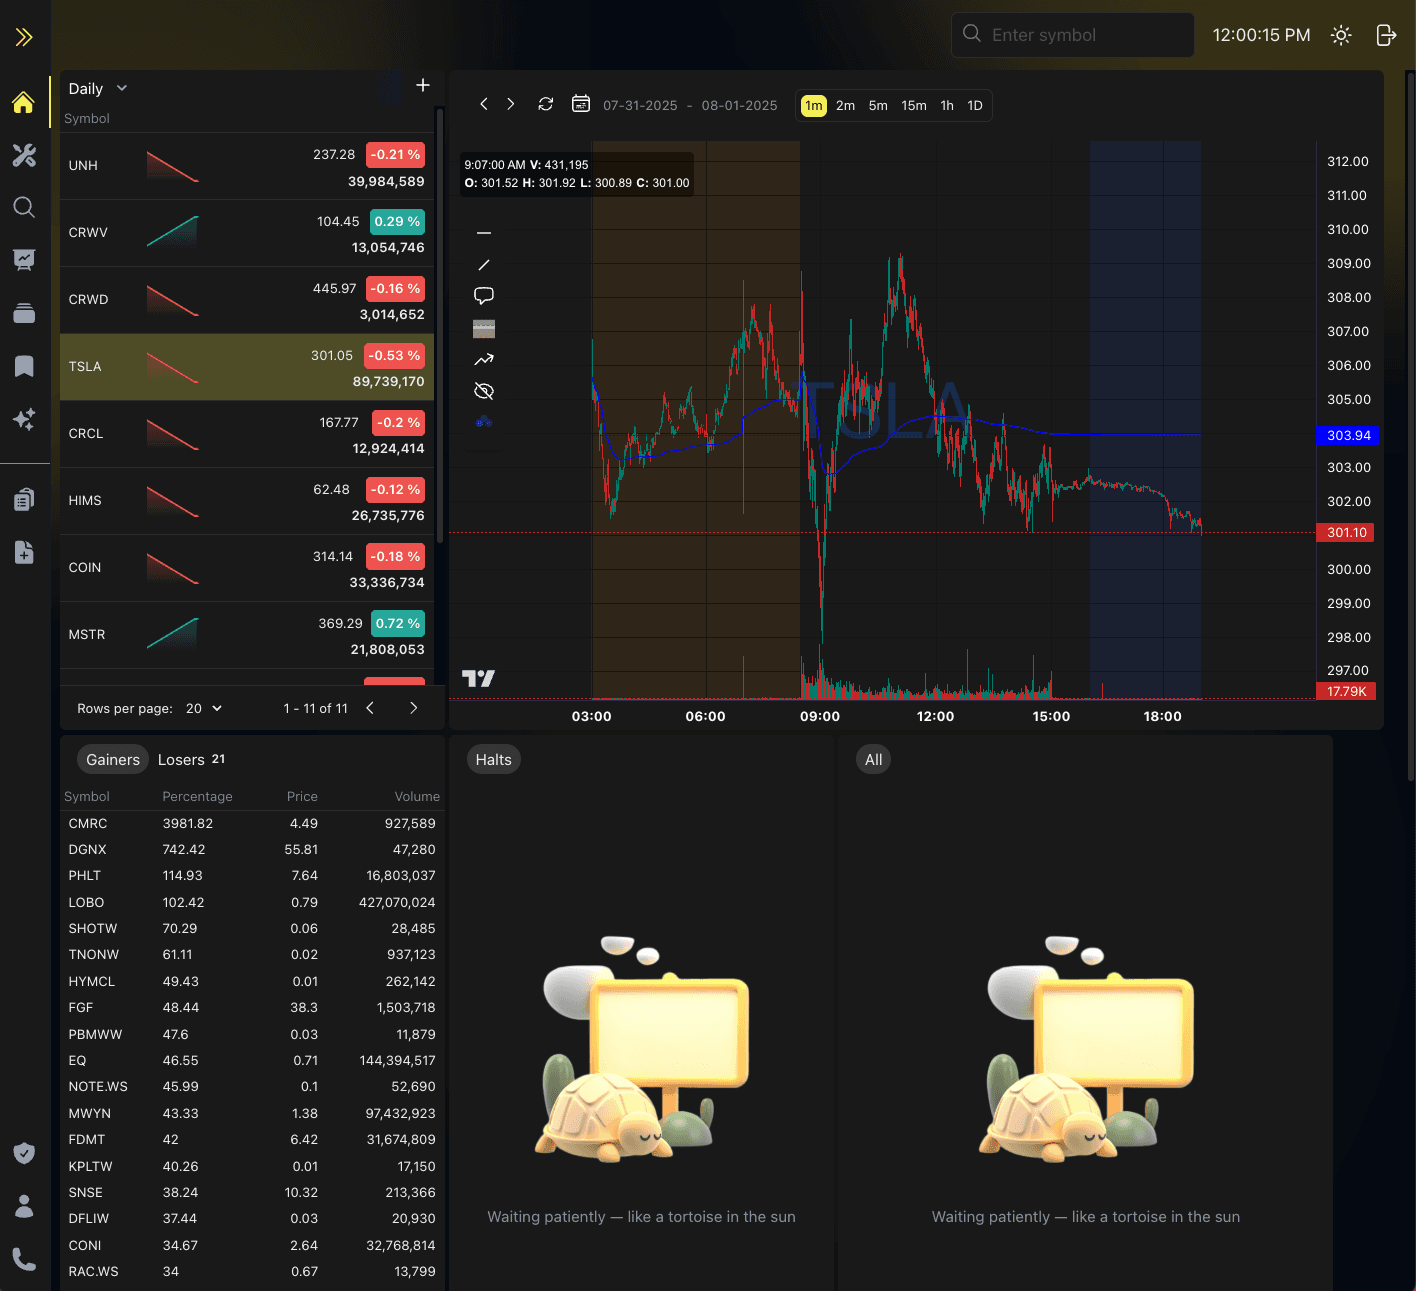Open the search magnifier in sidebar
The height and width of the screenshot is (1291, 1416).
pyautogui.click(x=24, y=207)
